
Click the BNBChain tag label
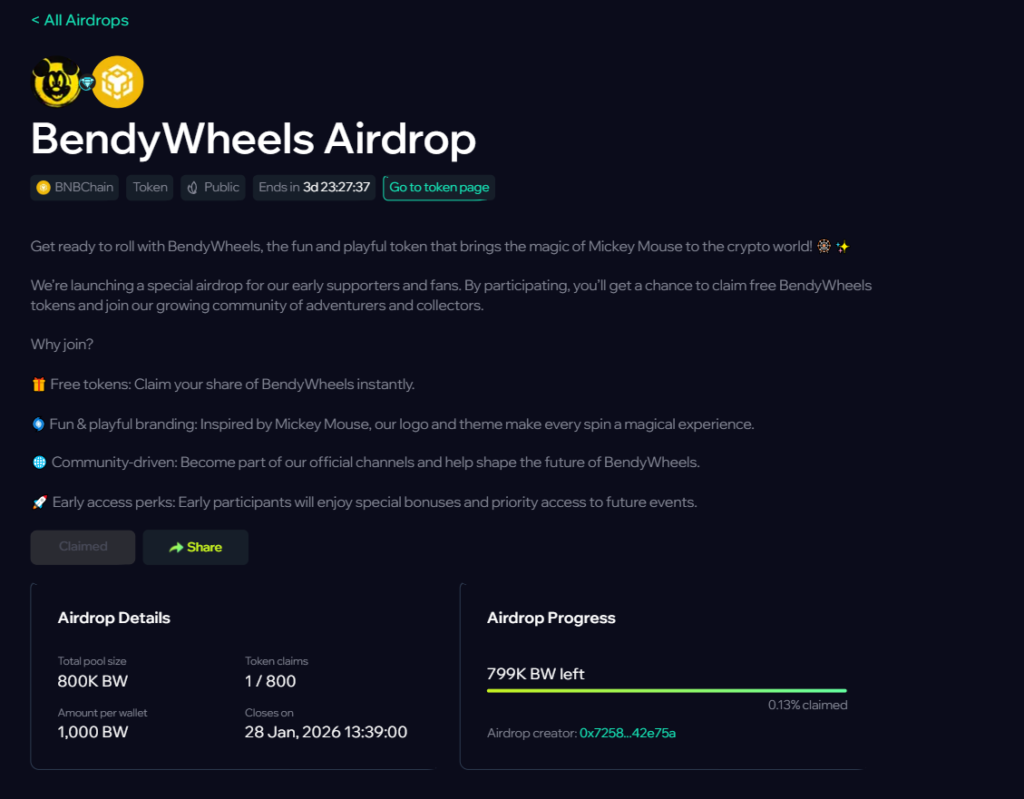(x=85, y=187)
